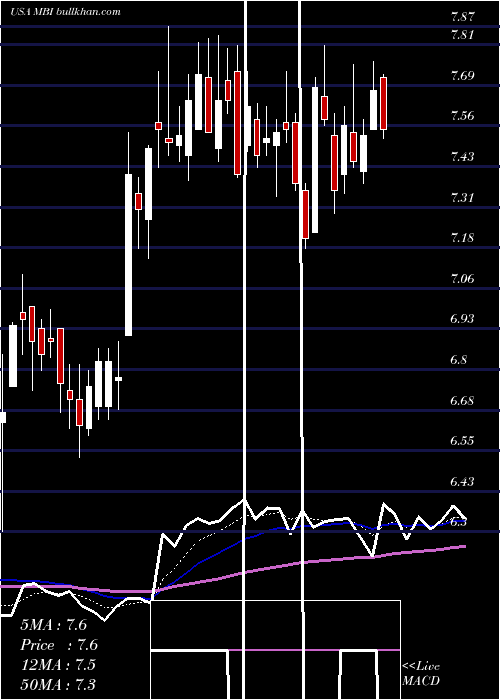Click the '<<Live MACD' label
The height and width of the screenshot is (700, 500).
[x=421, y=673]
